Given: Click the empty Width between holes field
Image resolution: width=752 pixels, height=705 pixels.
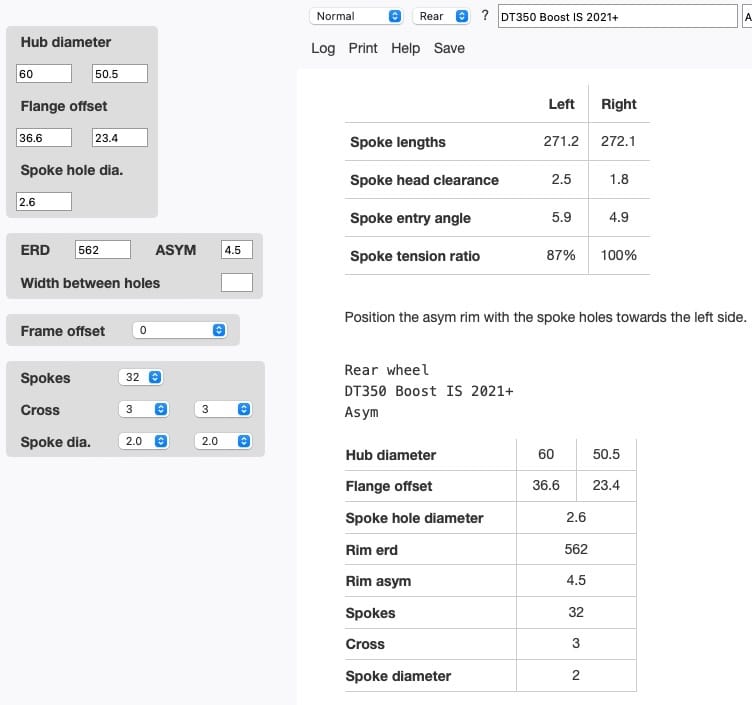Looking at the screenshot, I should coord(236,283).
